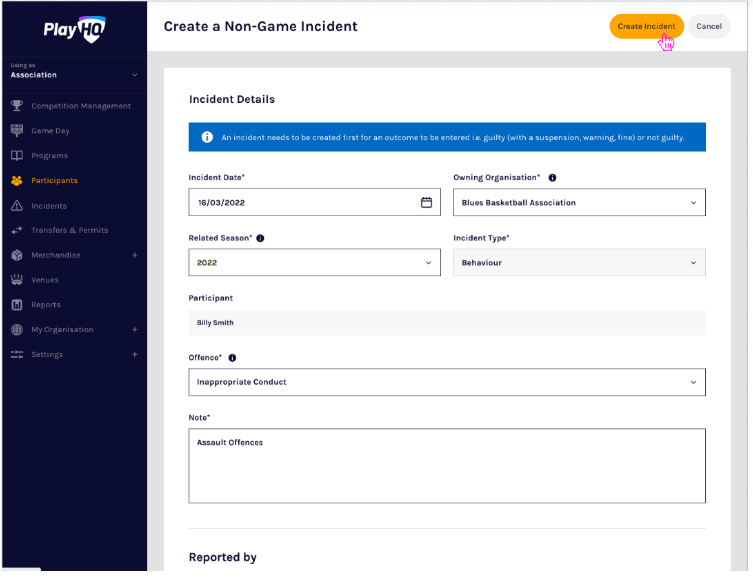Viewport: 753px width, 577px height.
Task: Click the Settings sliders icon
Action: coord(17,355)
